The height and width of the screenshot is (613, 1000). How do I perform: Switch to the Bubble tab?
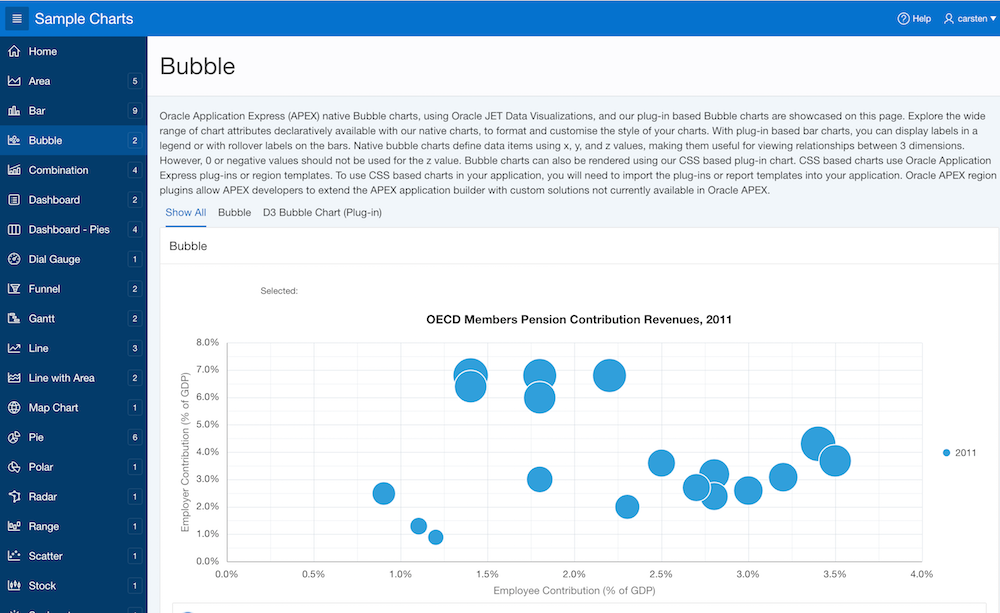[x=234, y=212]
